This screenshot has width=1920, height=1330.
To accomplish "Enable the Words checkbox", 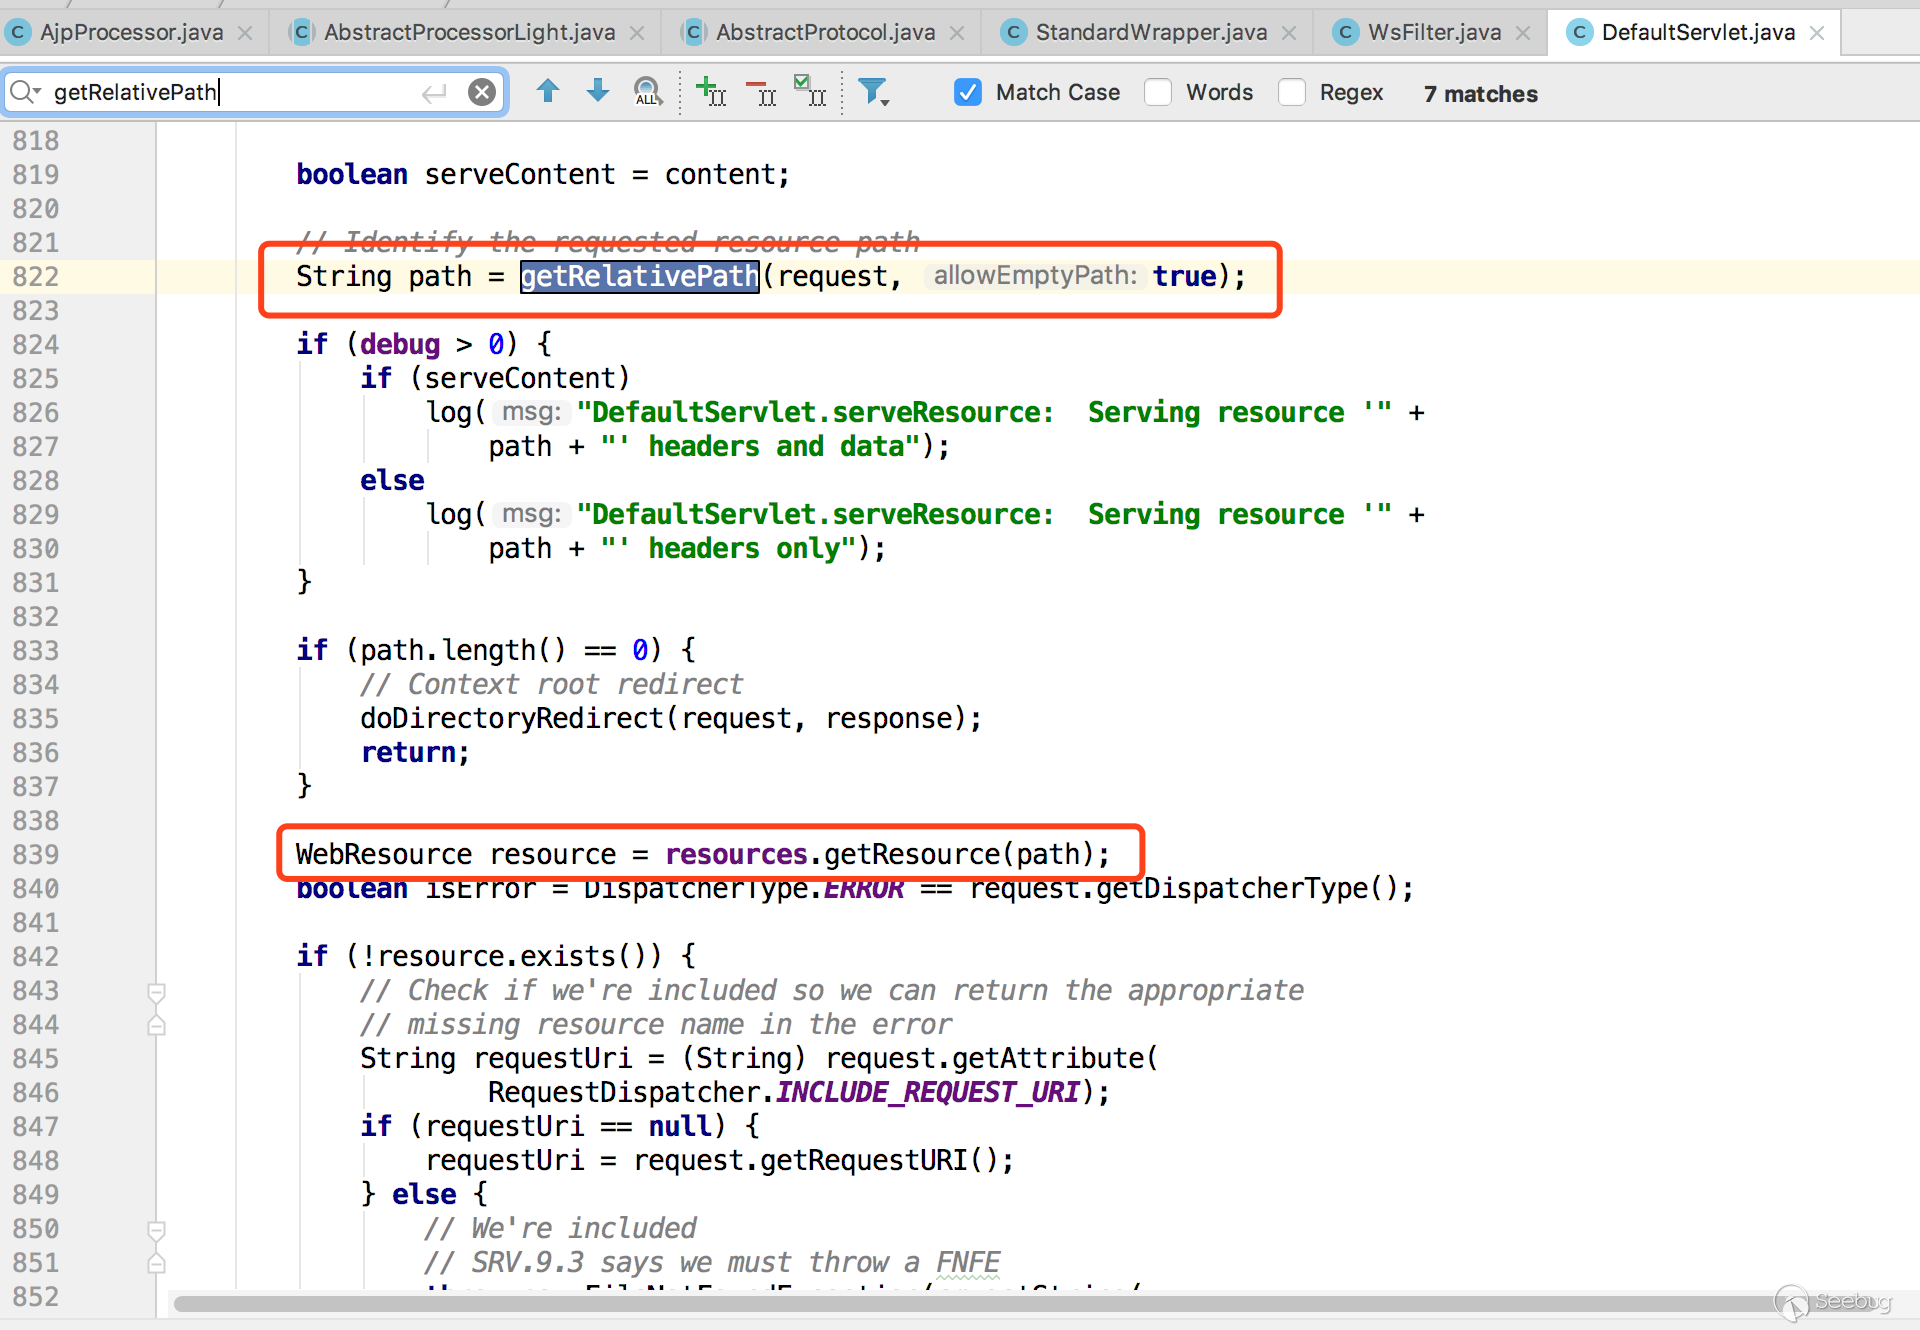I will (x=1158, y=92).
